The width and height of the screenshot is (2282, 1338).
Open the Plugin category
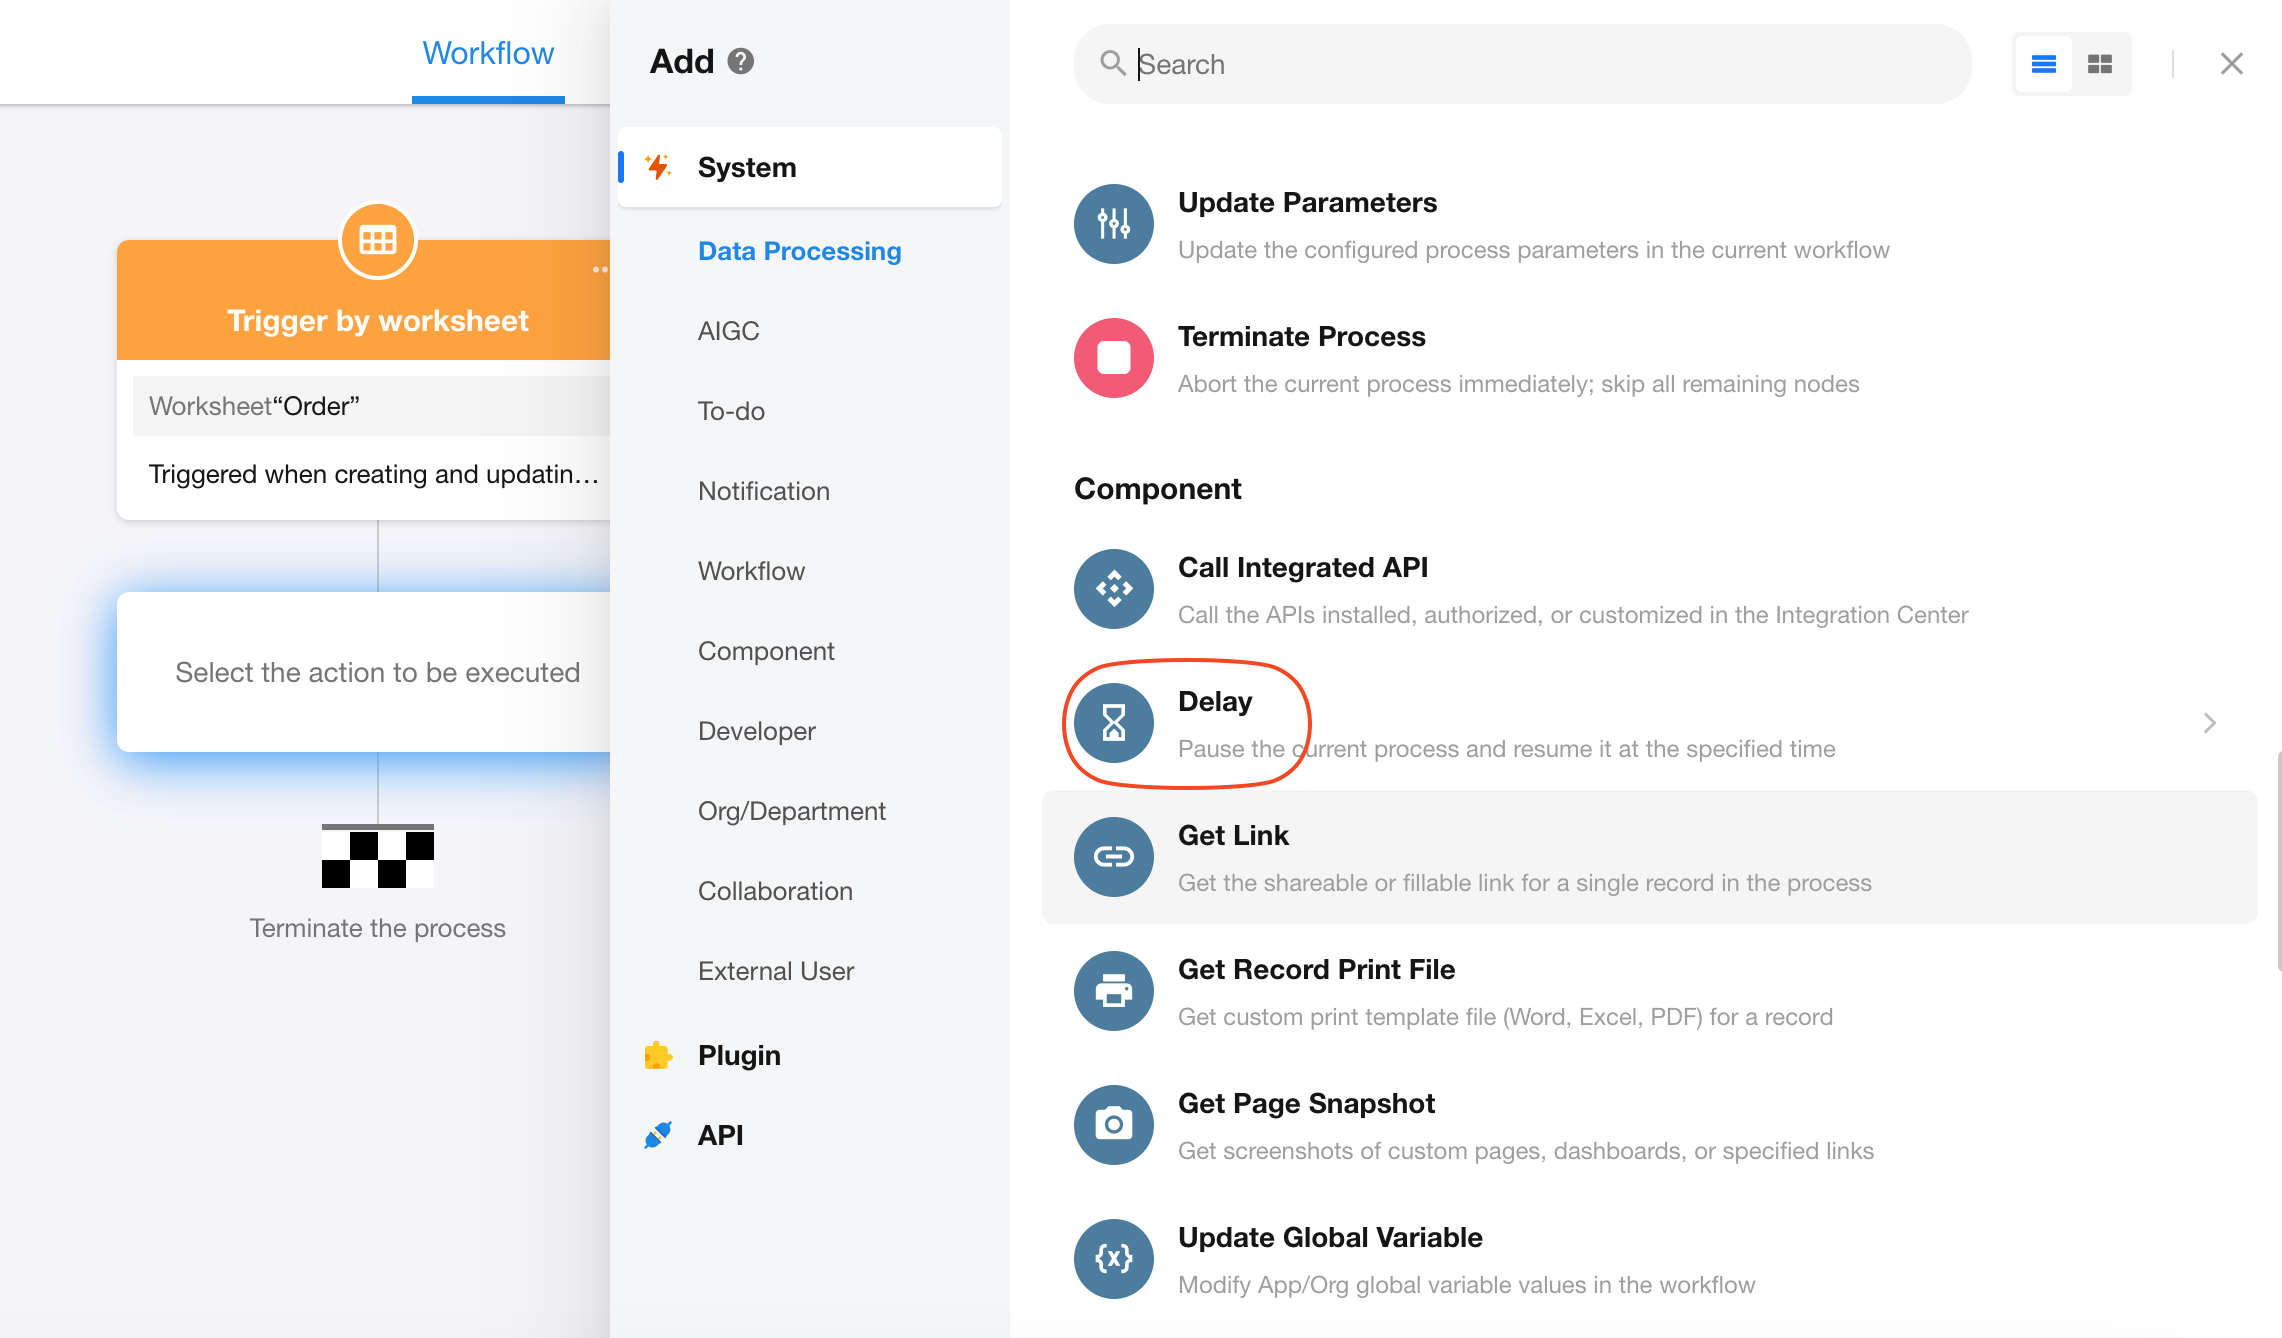739,1055
